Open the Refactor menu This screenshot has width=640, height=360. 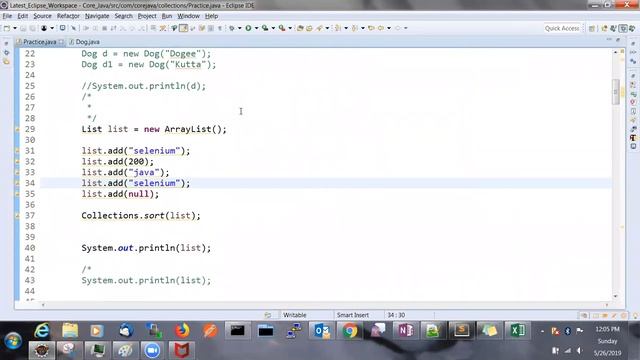point(68,16)
